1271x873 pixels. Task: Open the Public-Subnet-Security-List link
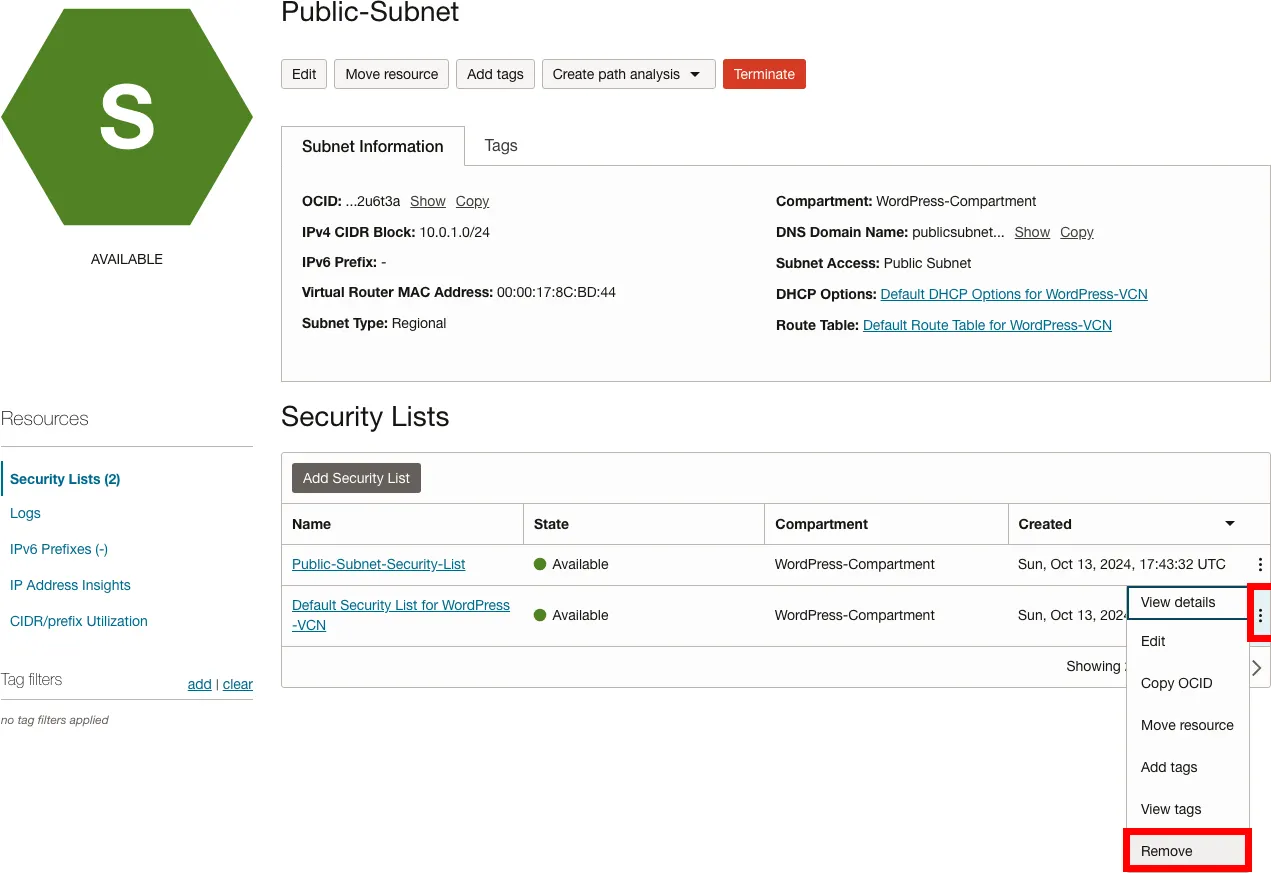click(378, 564)
